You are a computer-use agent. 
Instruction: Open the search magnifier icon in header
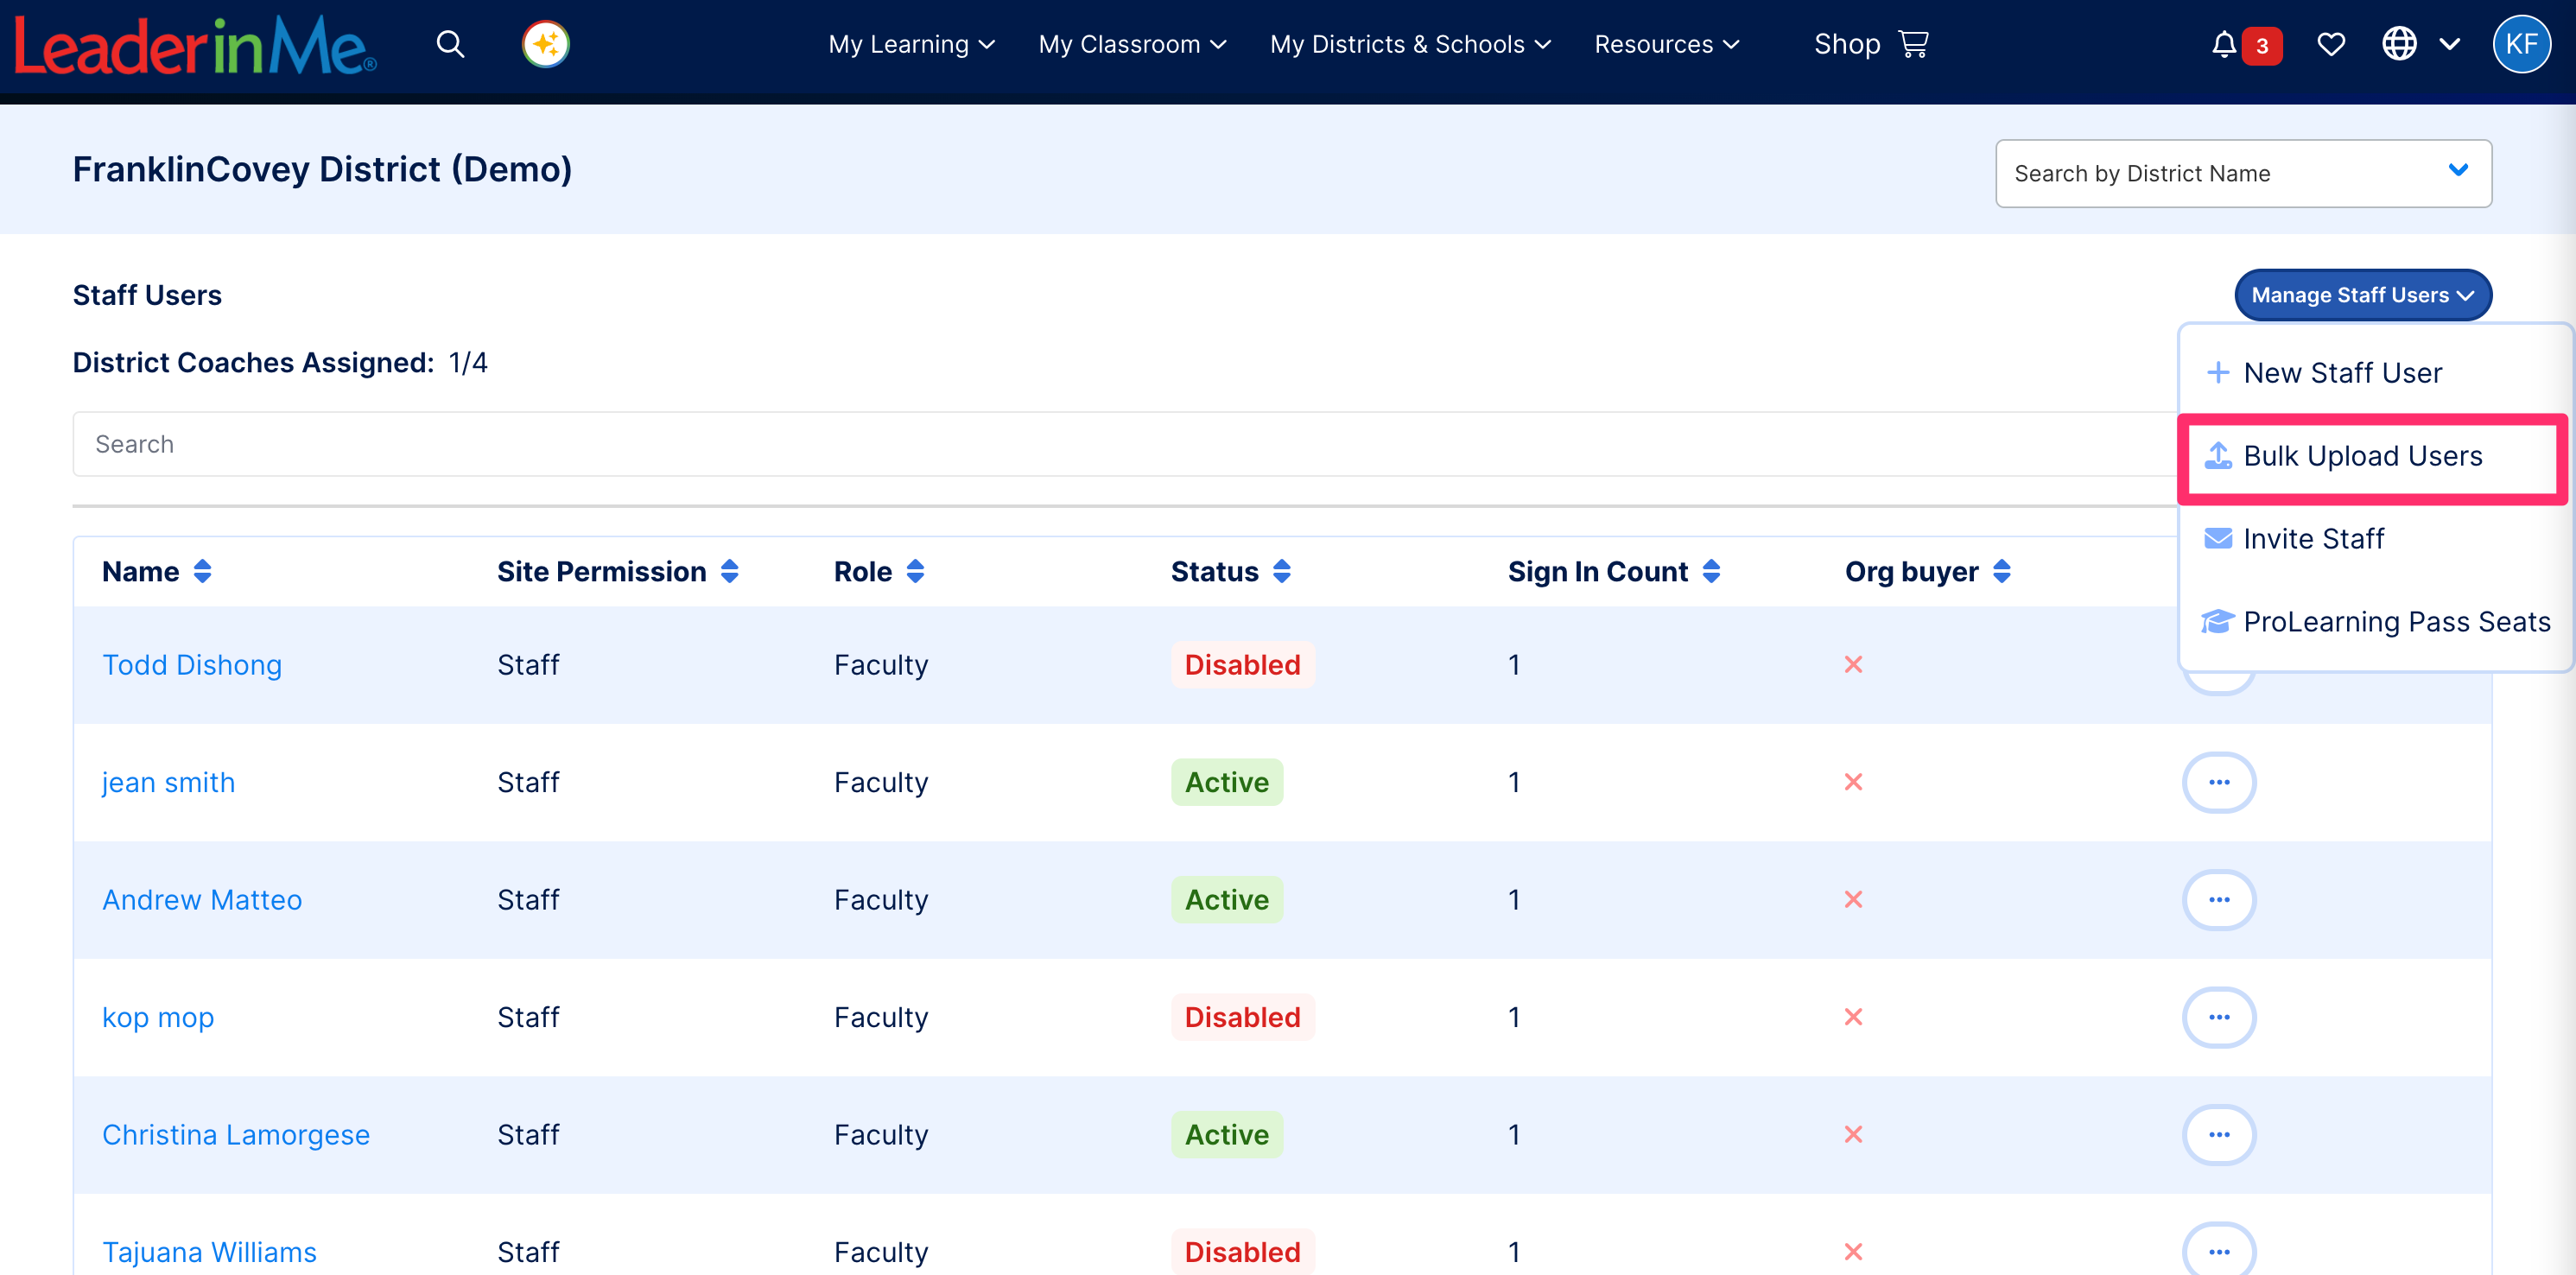click(x=450, y=44)
